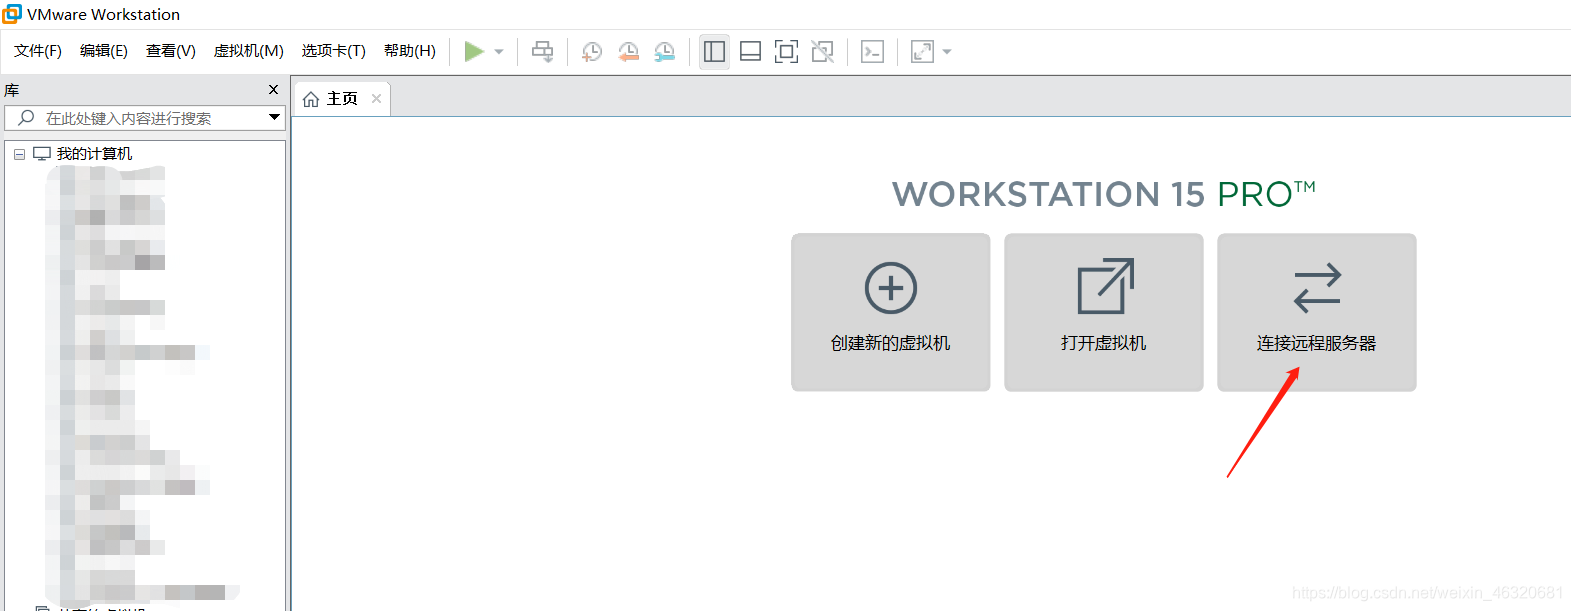
Task: Open the snapshot manager wrench clock icon
Action: 665,51
